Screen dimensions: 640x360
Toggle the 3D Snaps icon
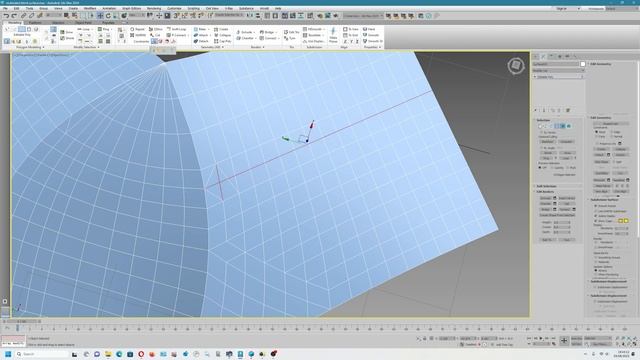pyautogui.click(x=176, y=16)
